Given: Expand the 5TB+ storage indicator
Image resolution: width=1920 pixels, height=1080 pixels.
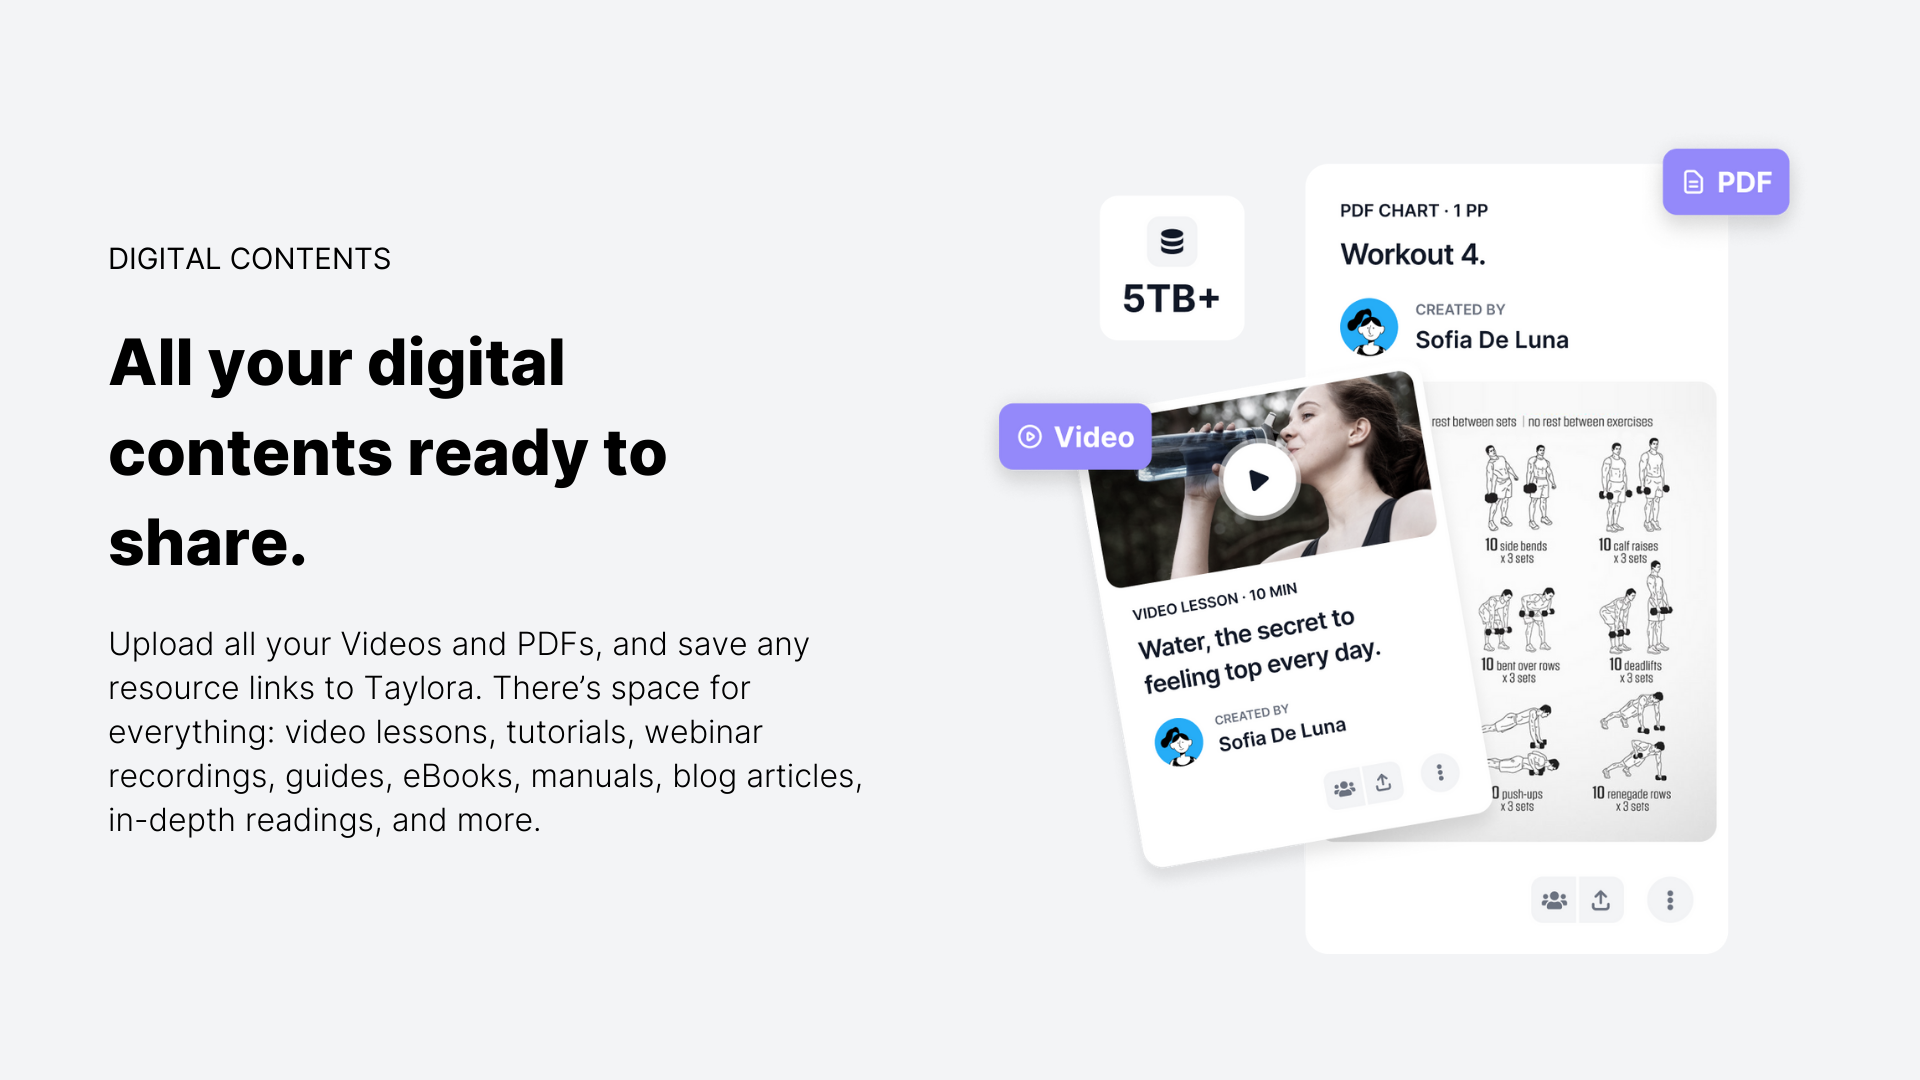Looking at the screenshot, I should pos(1168,268).
